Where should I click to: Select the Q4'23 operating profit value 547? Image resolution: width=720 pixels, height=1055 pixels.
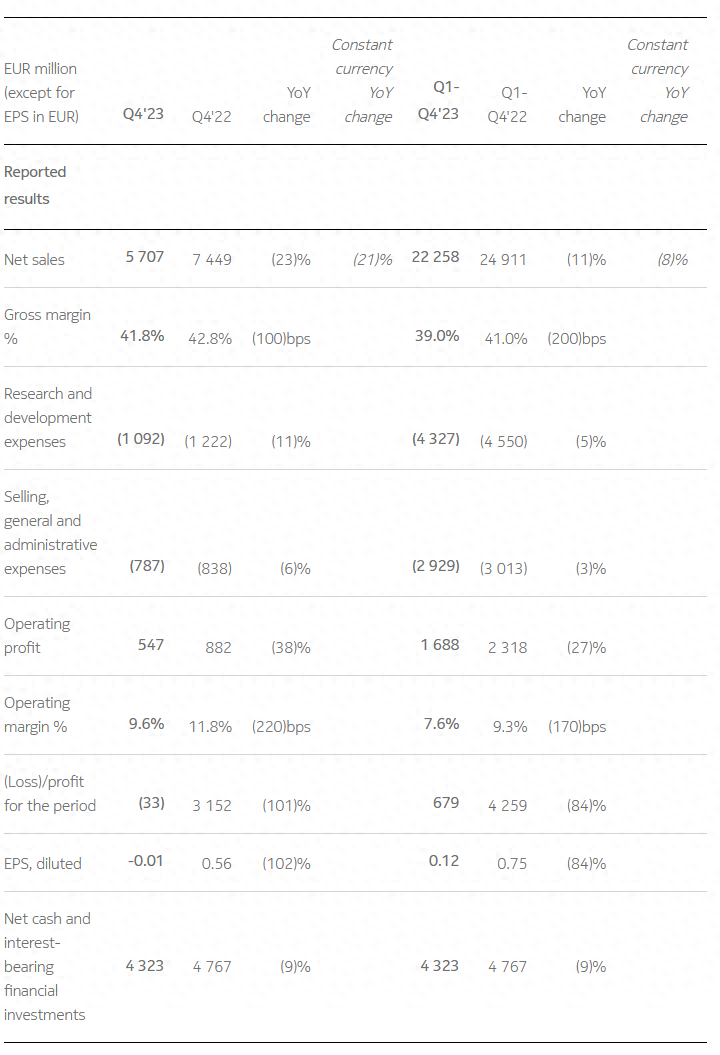pyautogui.click(x=151, y=646)
